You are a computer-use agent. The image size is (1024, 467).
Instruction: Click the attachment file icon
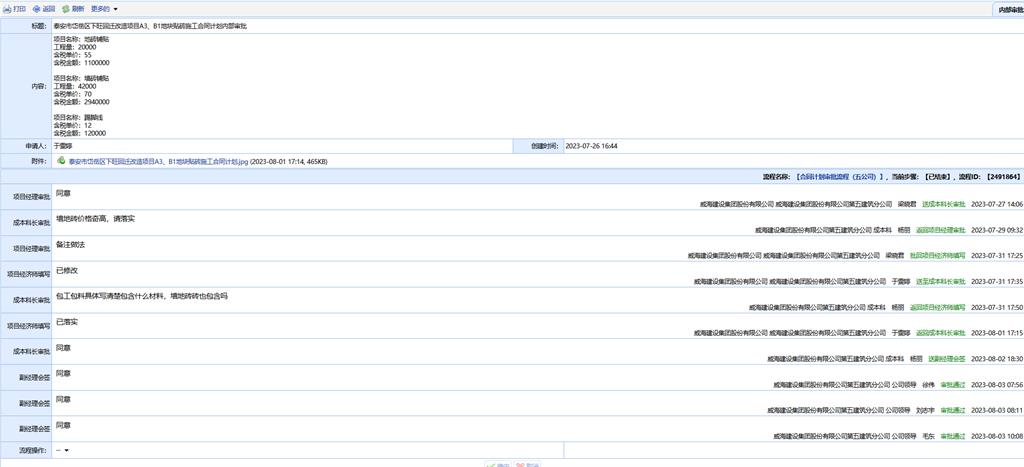(x=61, y=160)
